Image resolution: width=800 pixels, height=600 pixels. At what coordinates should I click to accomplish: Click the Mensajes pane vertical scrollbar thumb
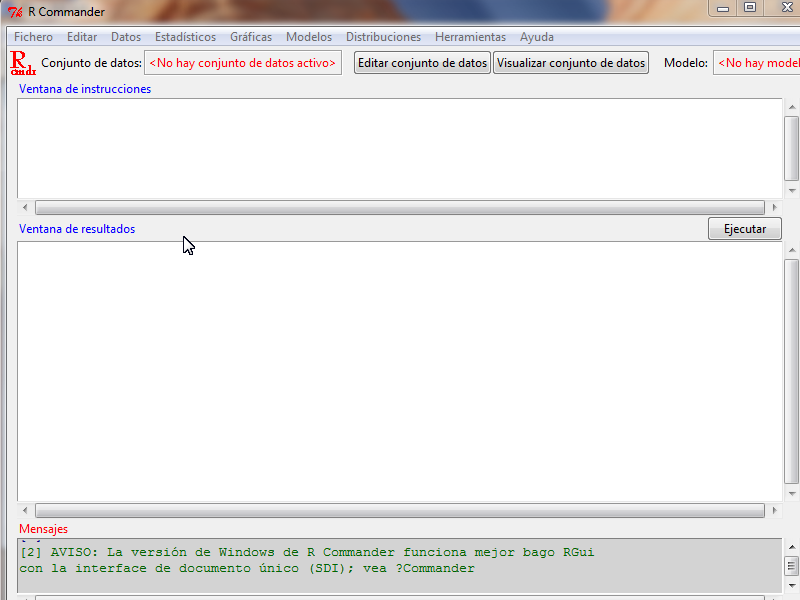(792, 566)
